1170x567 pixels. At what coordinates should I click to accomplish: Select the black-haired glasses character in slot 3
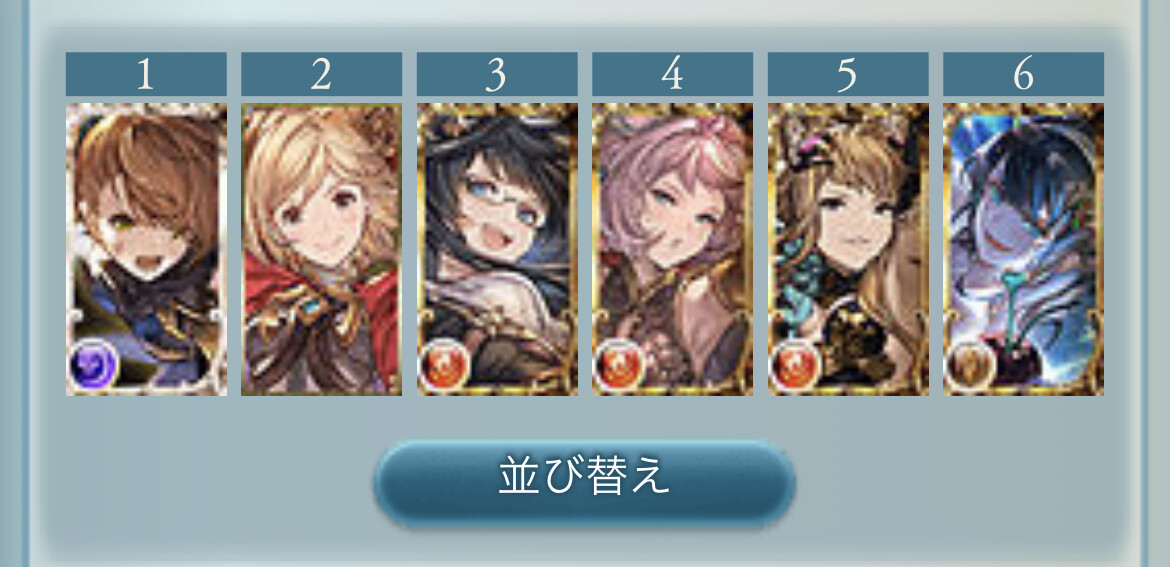497,249
